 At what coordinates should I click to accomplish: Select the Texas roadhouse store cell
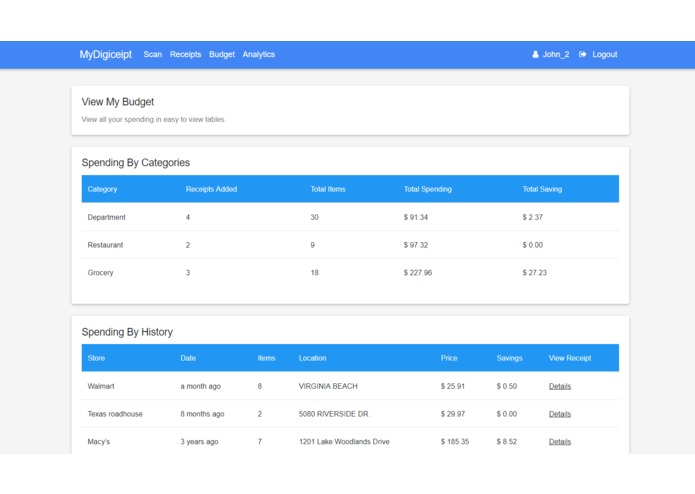tap(115, 414)
